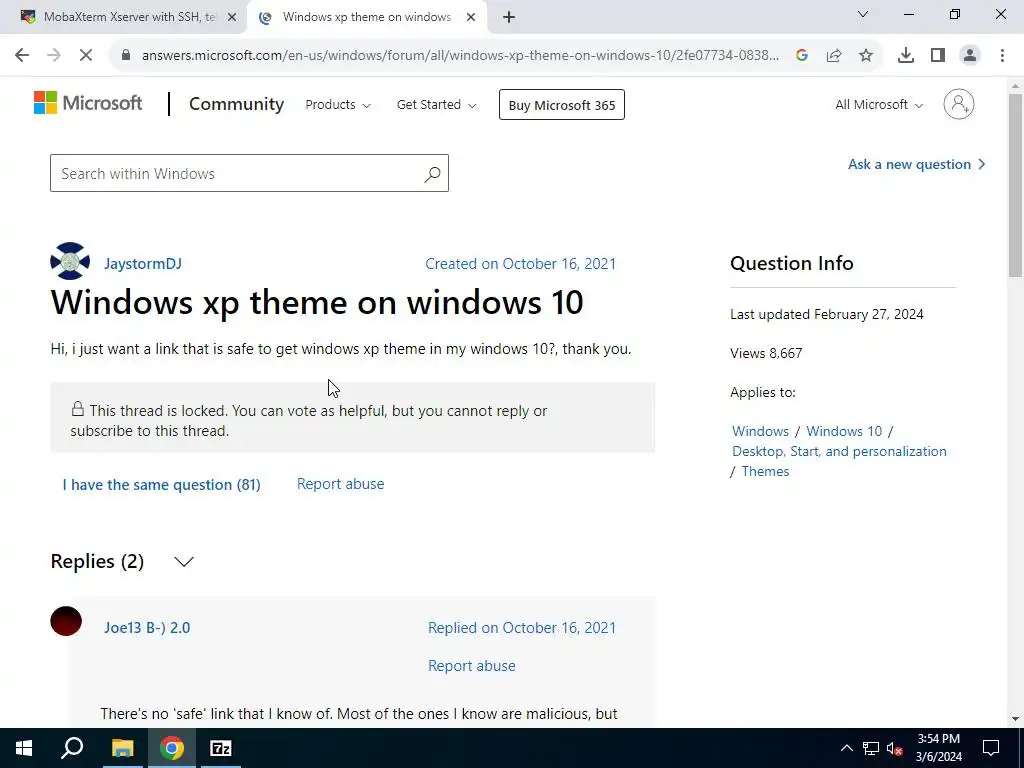Open the Chrome downloads icon
This screenshot has width=1024, height=768.
click(x=906, y=56)
